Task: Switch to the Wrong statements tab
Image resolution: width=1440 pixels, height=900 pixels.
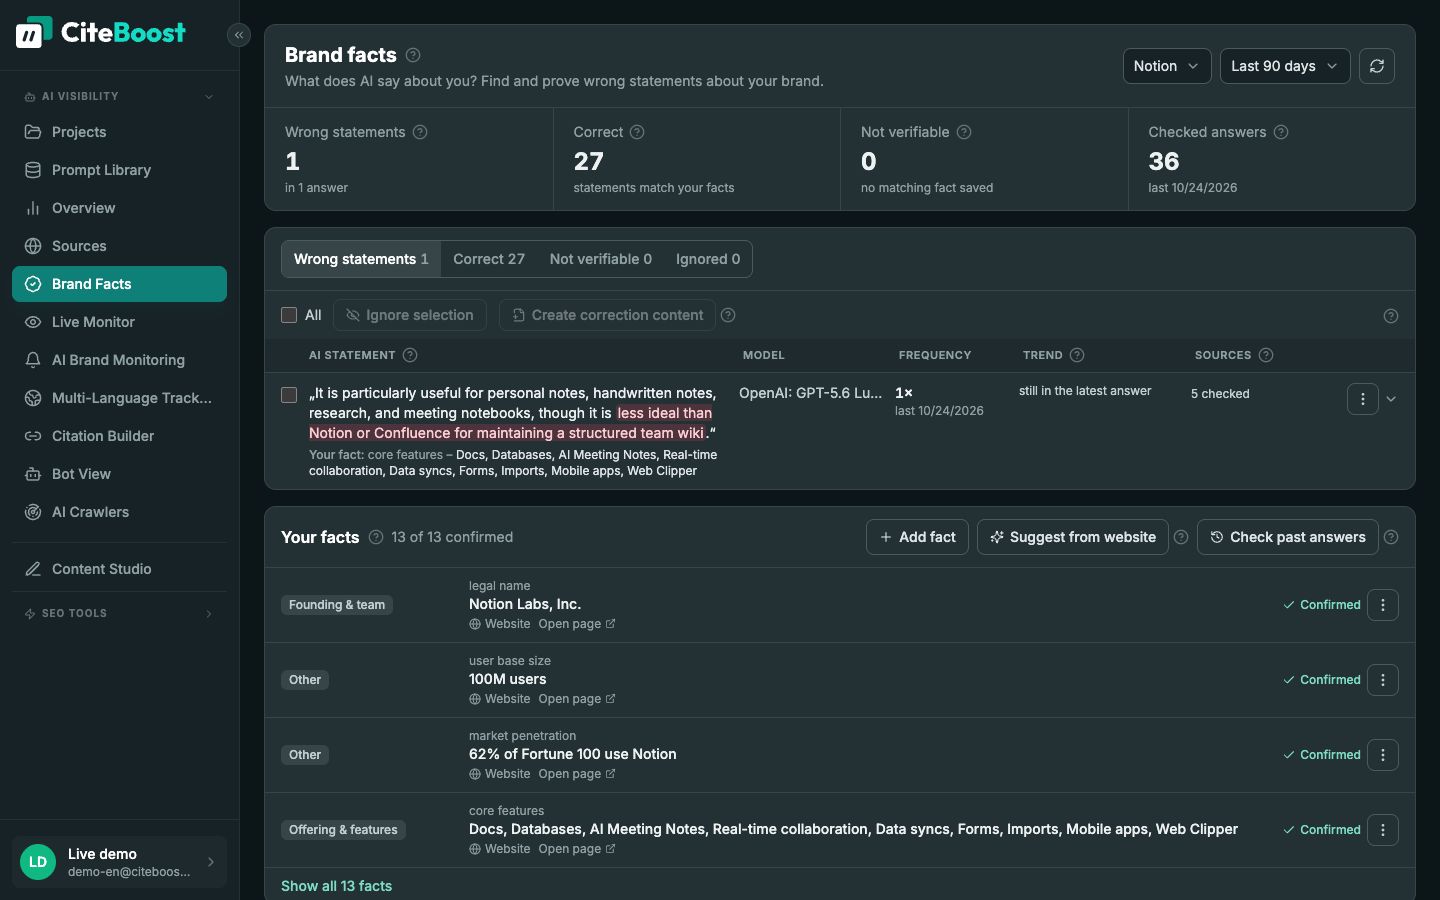Action: pyautogui.click(x=361, y=259)
